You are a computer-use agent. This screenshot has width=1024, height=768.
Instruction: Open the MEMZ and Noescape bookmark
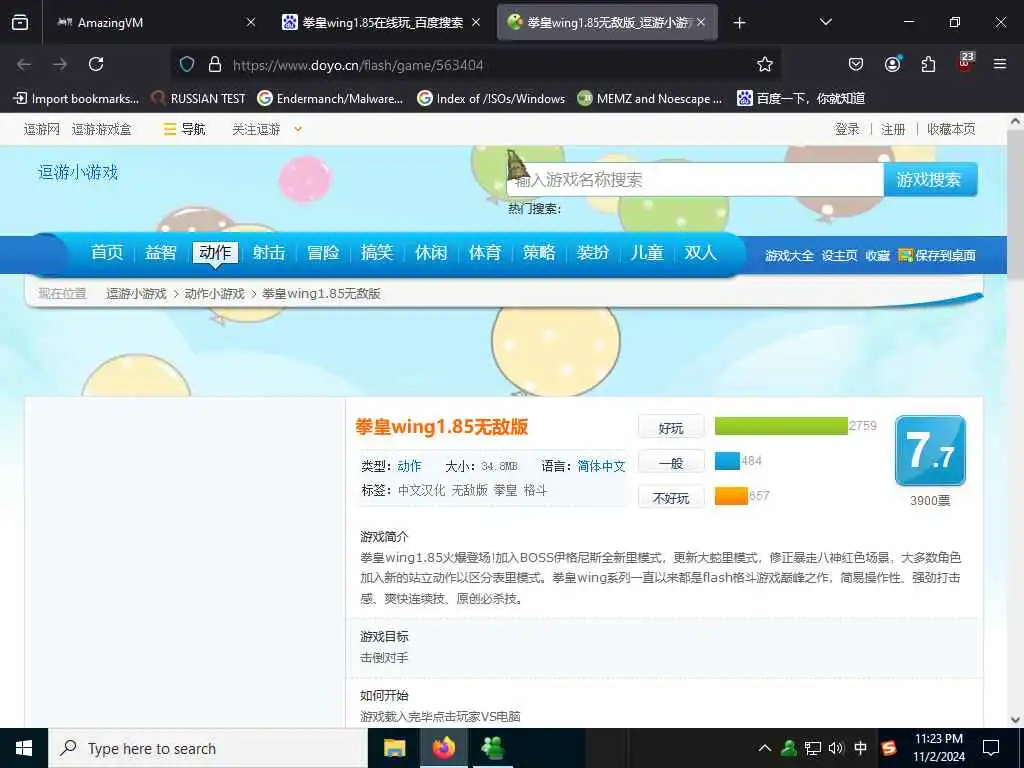(x=650, y=99)
